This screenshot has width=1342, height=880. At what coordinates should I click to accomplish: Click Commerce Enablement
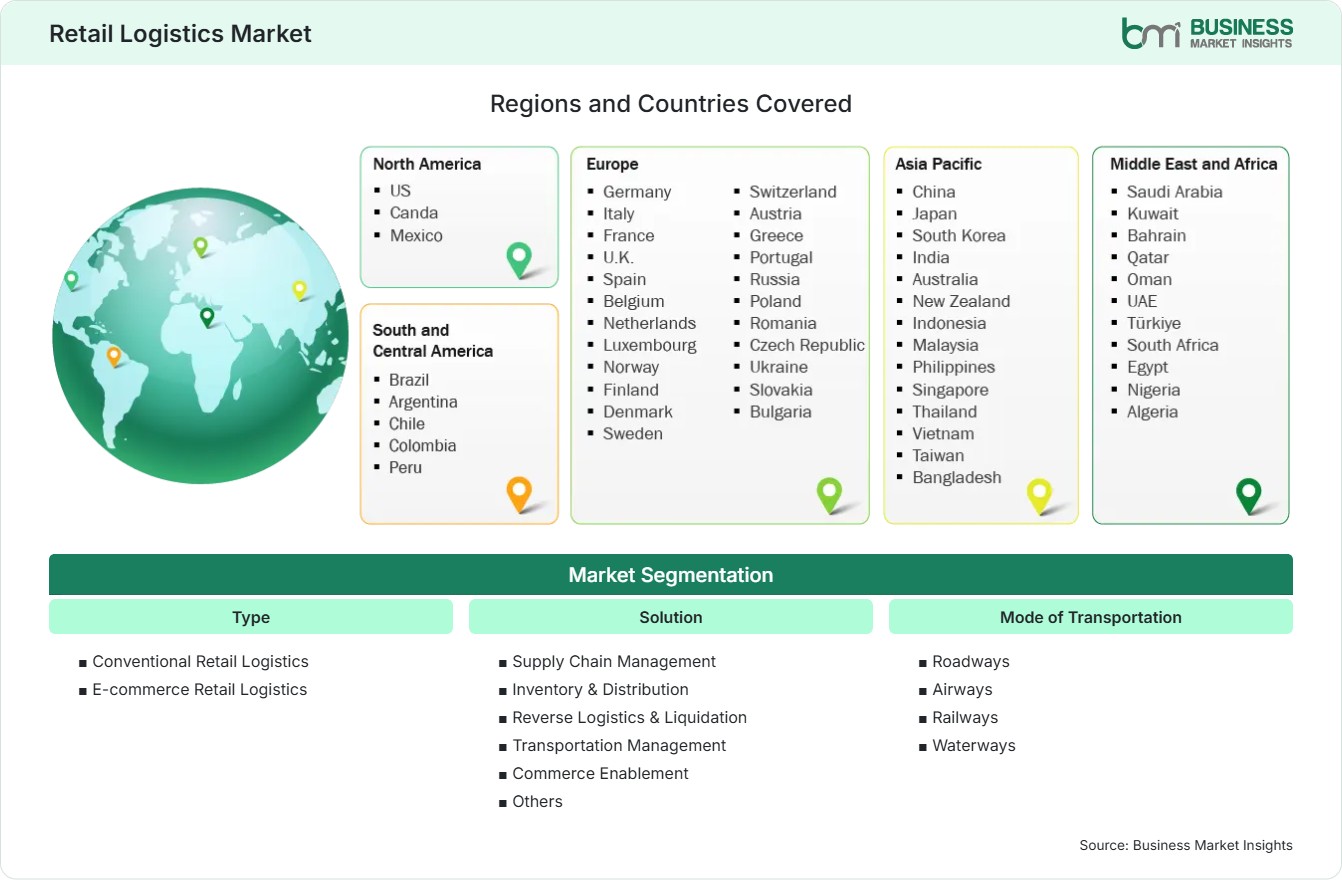600,773
